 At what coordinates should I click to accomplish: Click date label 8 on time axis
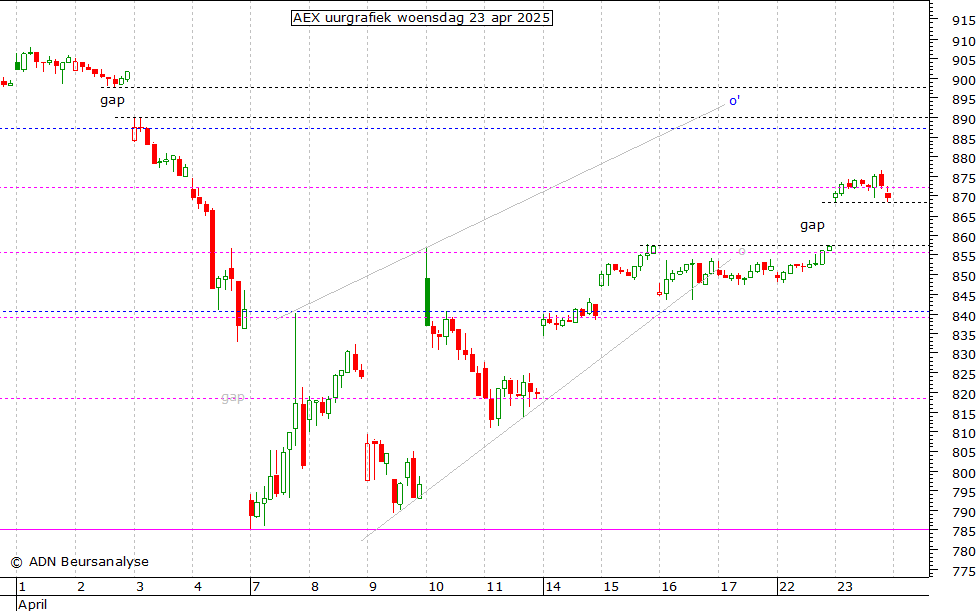pyautogui.click(x=314, y=587)
